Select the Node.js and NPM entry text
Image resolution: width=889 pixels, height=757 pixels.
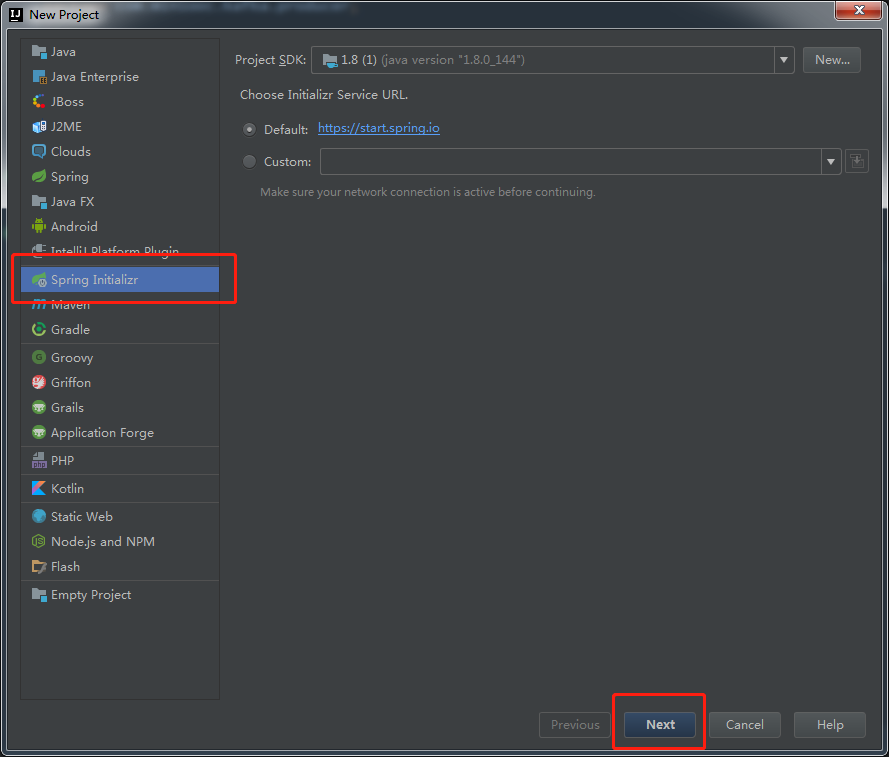pos(103,542)
